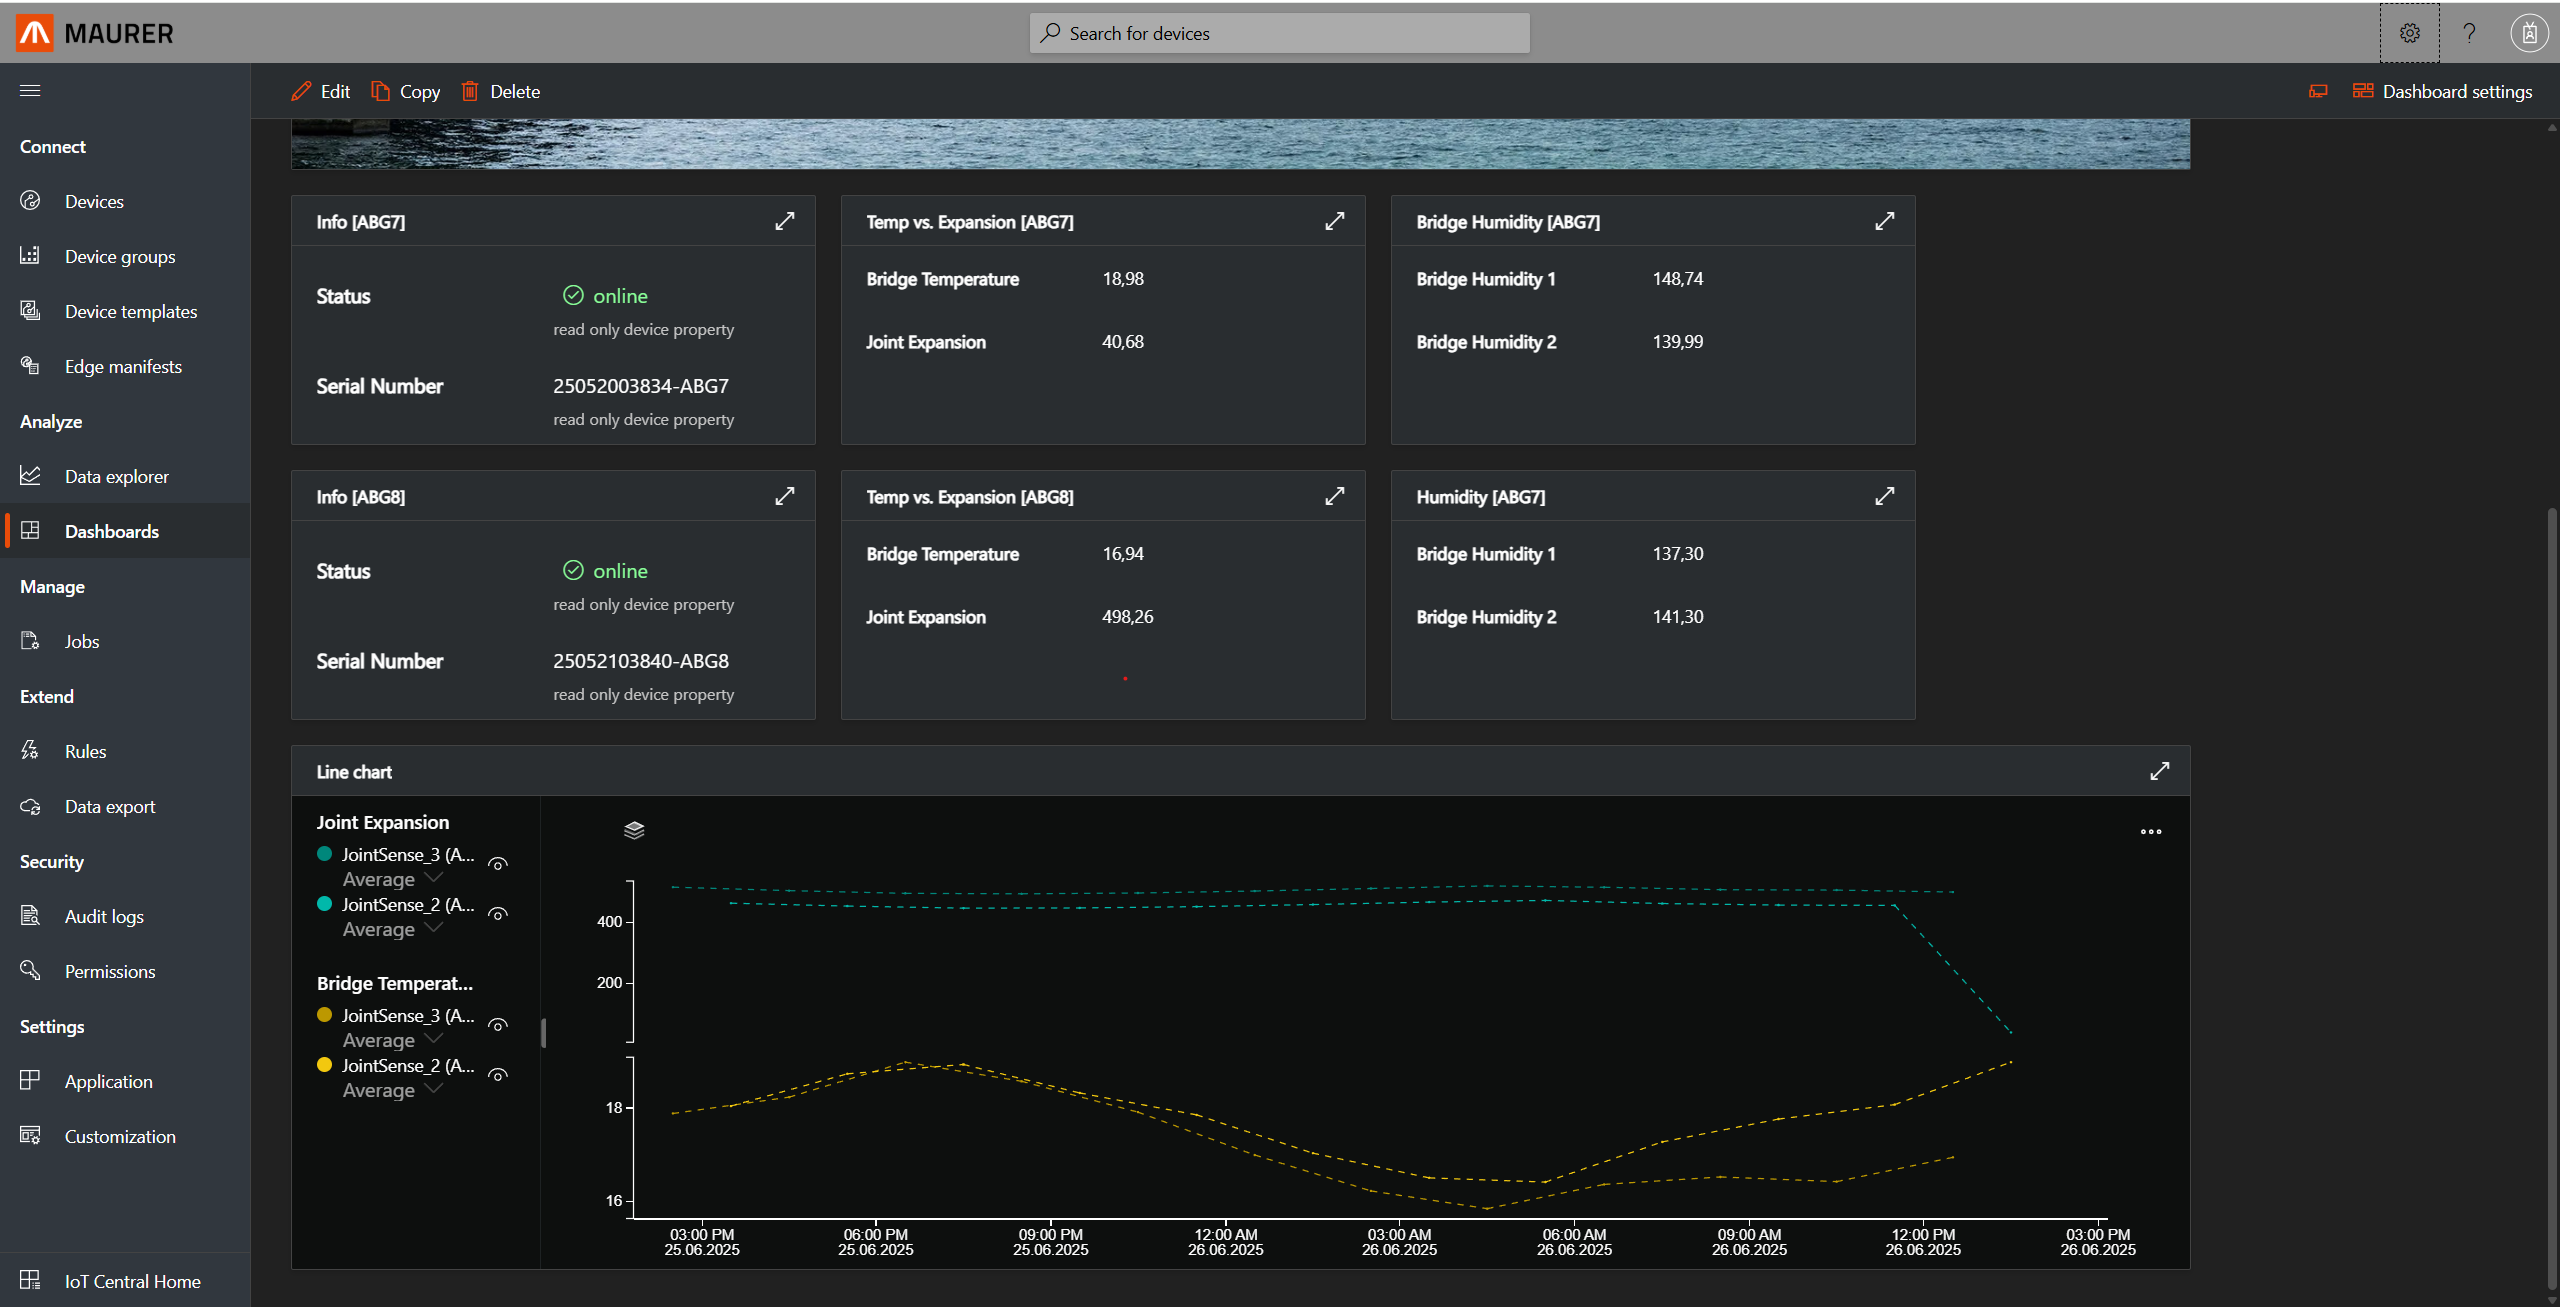Open Average dropdown for JointSense_2 Joint Expansion
This screenshot has height=1307, width=2560.
tap(392, 929)
